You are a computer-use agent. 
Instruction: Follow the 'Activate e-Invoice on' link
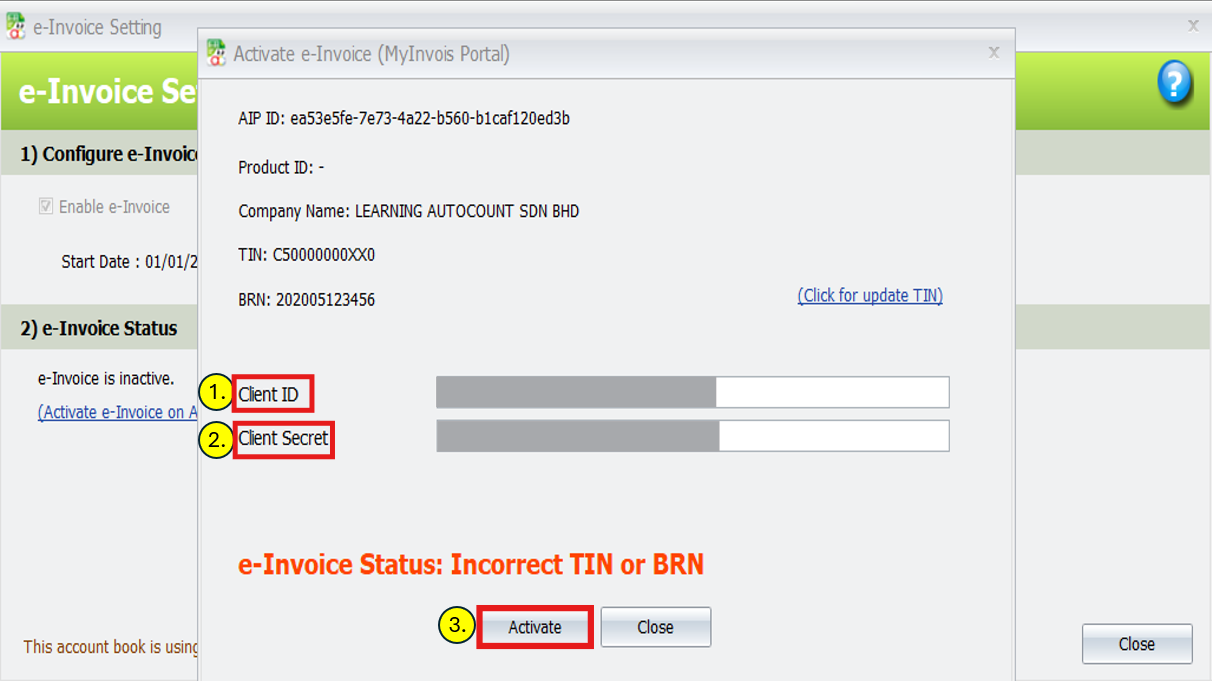pyautogui.click(x=117, y=412)
